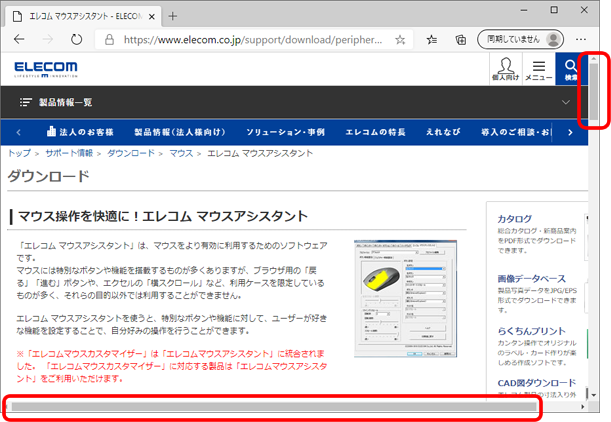Open えれなび menu item
Screen dimensions: 611x422
(443, 132)
